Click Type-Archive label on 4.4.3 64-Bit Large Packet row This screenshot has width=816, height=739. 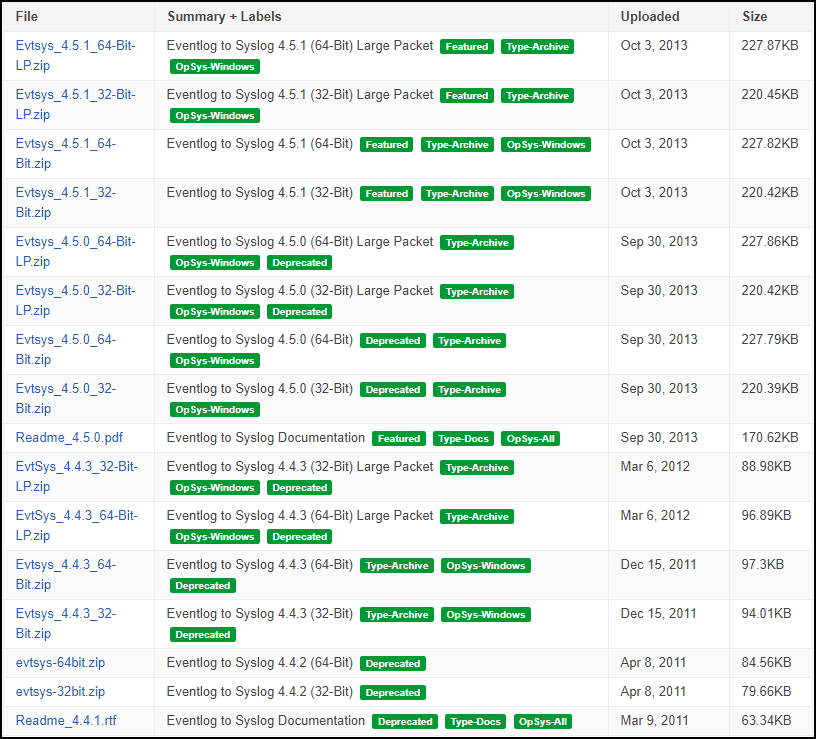[477, 516]
